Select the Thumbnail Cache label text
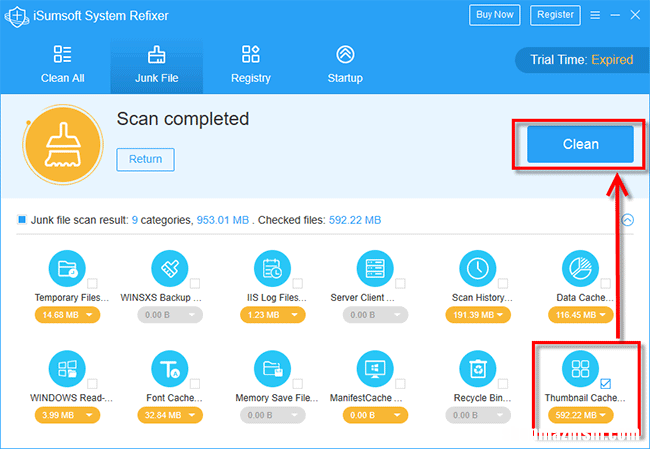The width and height of the screenshot is (650, 449). point(585,398)
